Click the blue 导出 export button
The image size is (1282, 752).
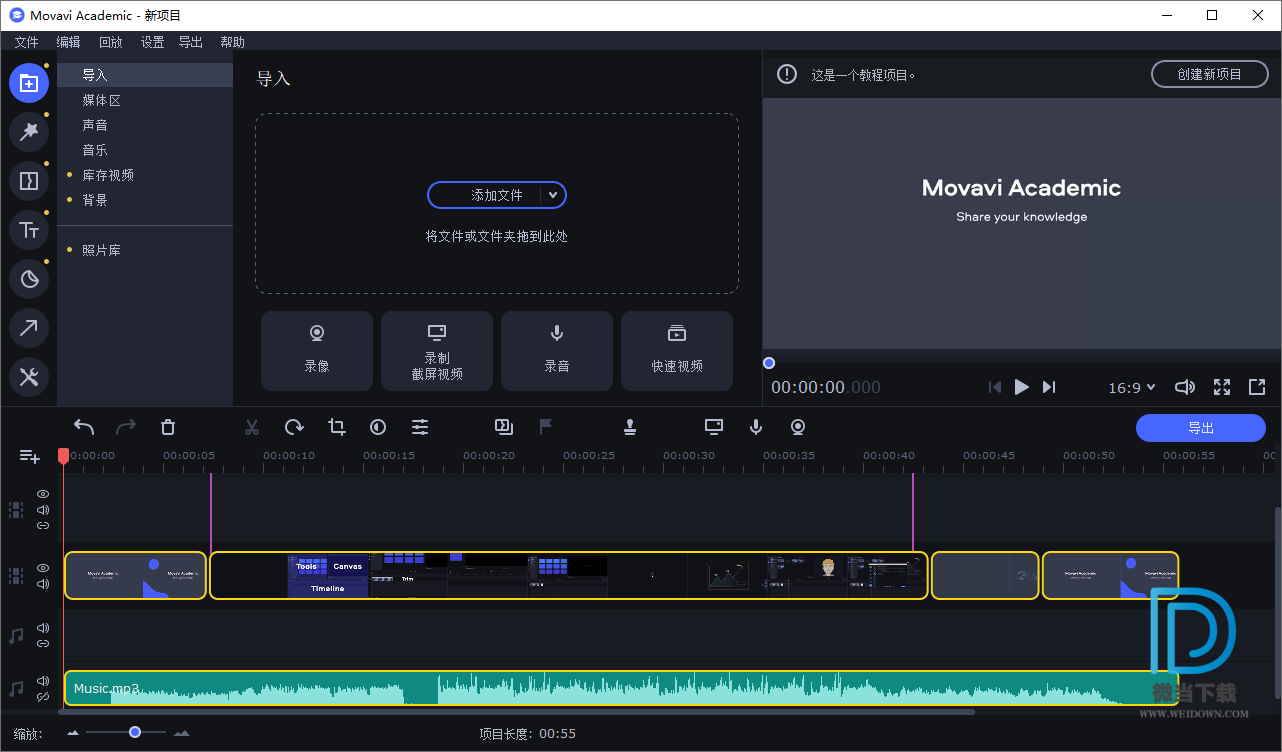pos(1201,428)
